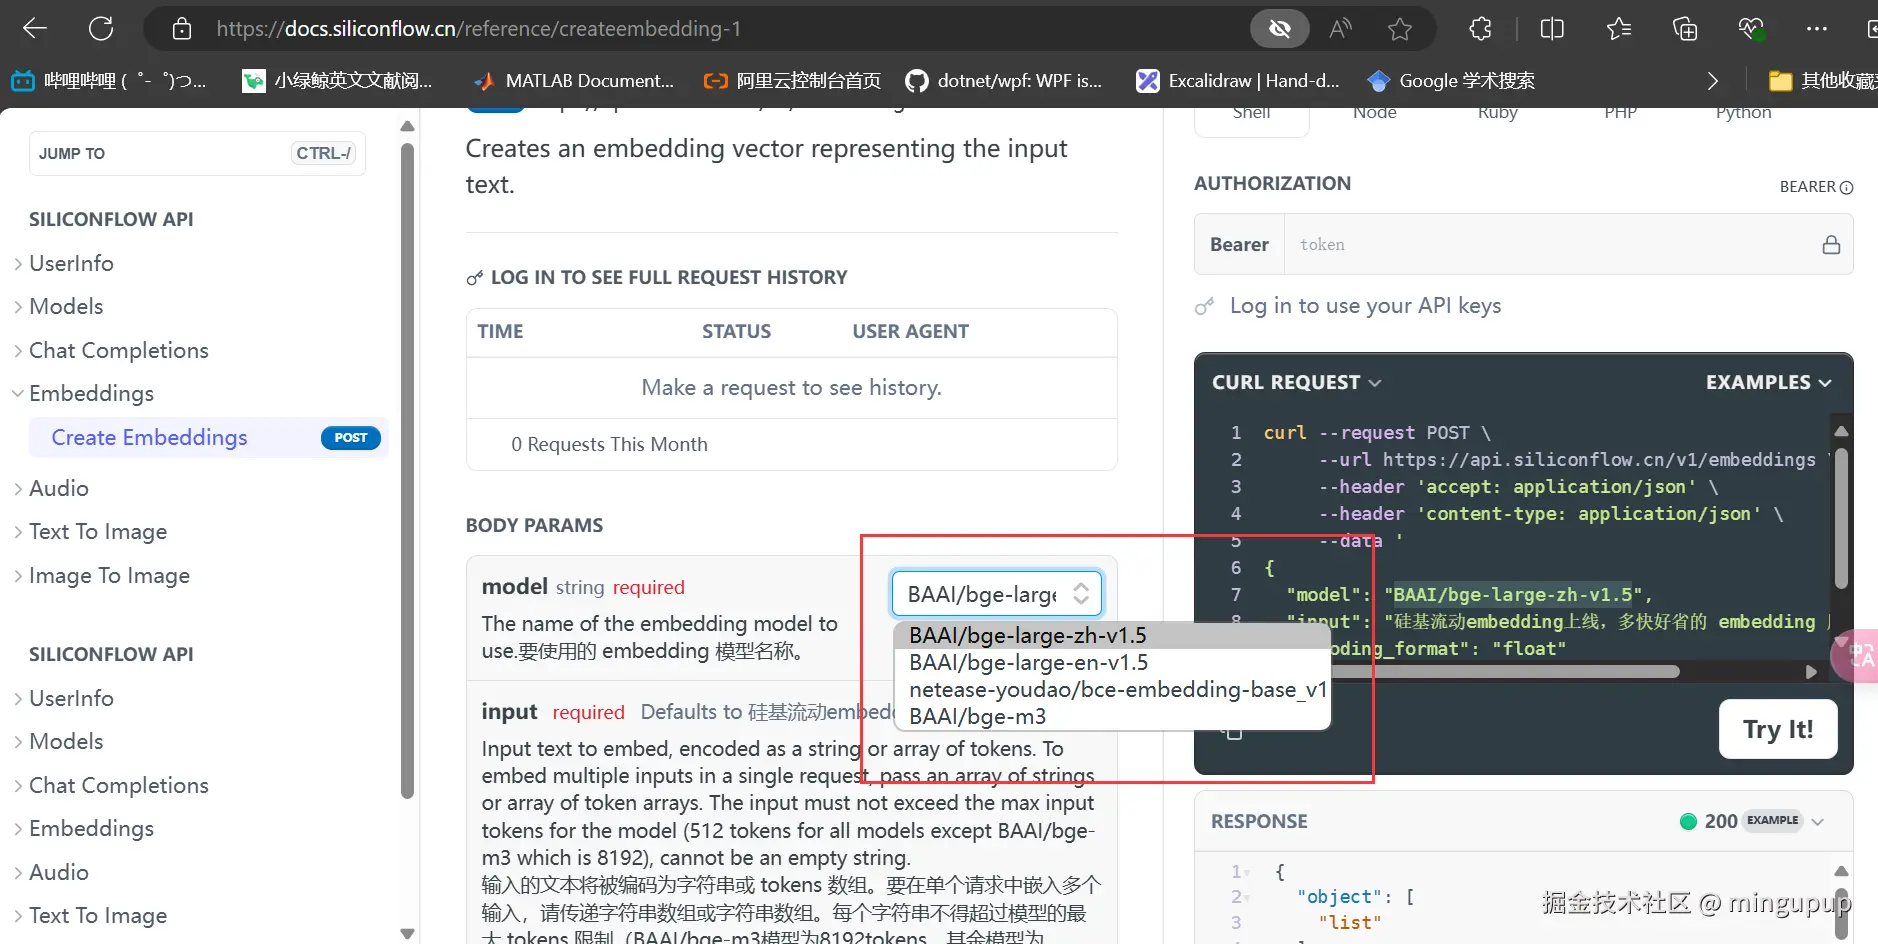Select the Python language tab
Viewport: 1878px width, 944px height.
(x=1743, y=113)
